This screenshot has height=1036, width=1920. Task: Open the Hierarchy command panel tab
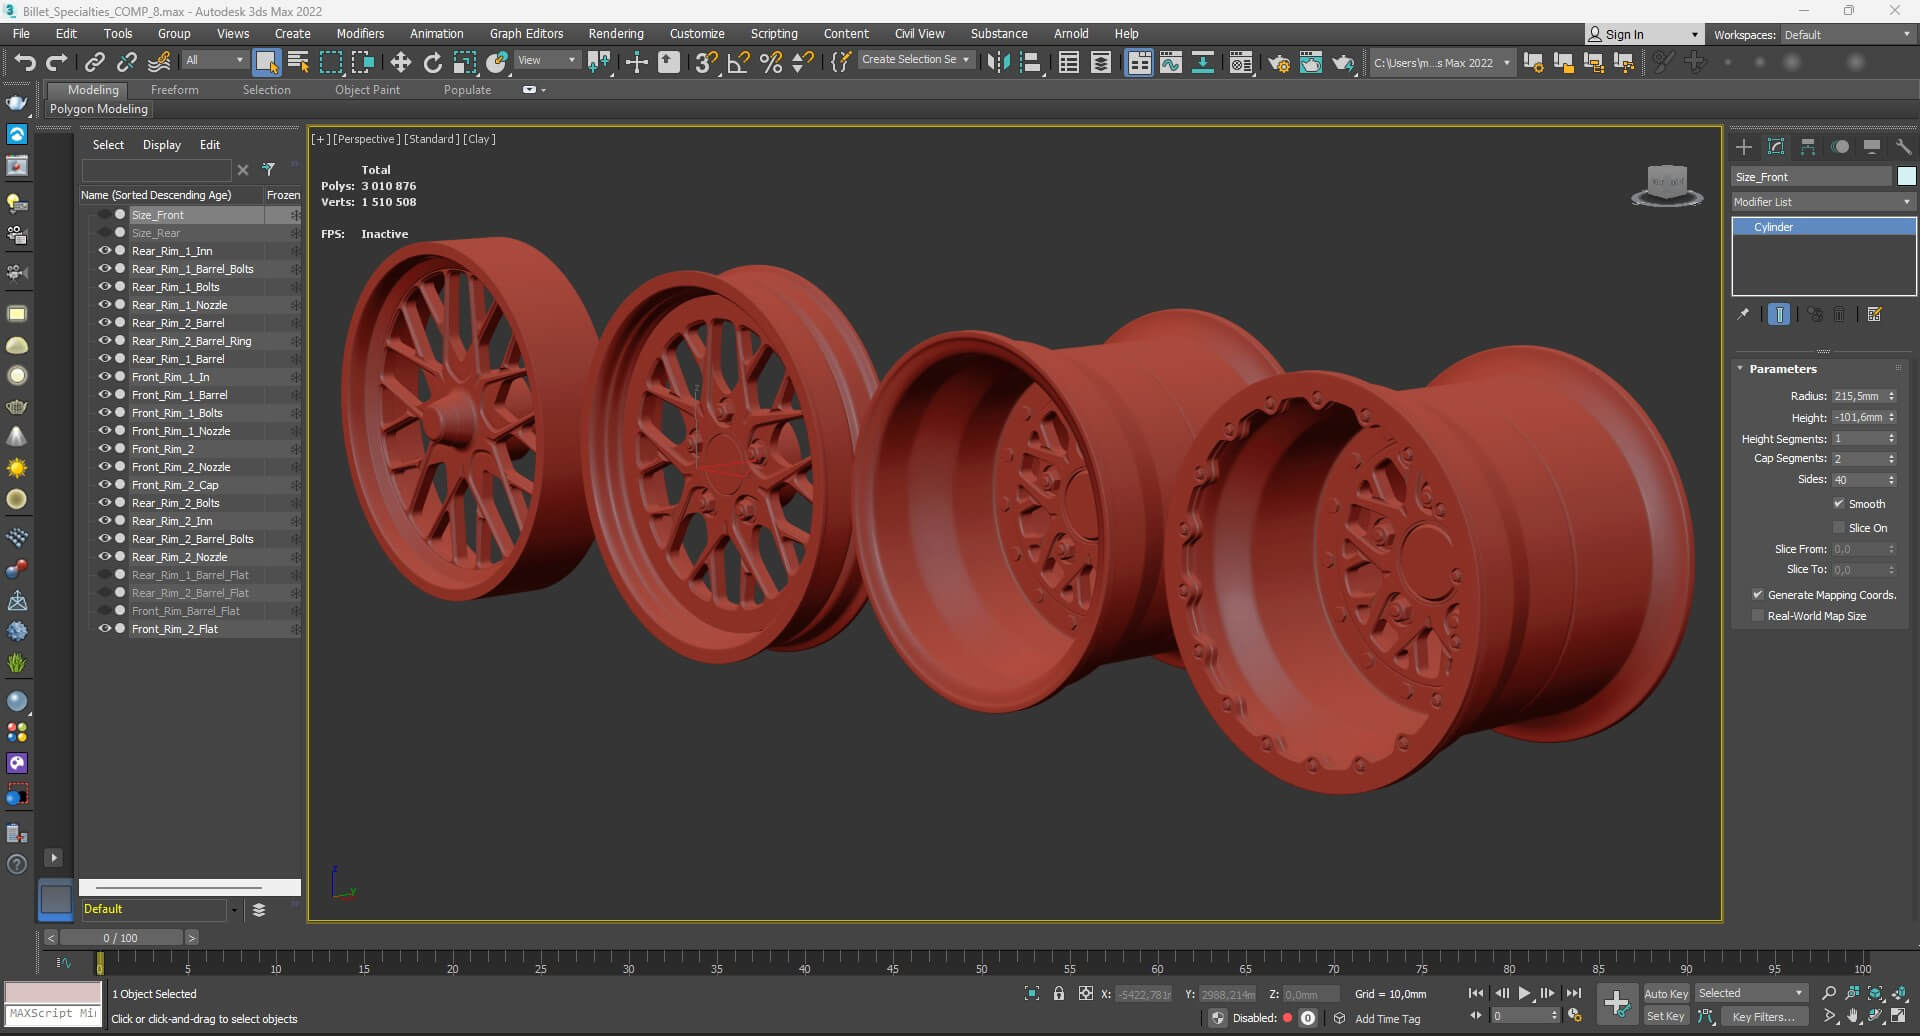tap(1808, 147)
